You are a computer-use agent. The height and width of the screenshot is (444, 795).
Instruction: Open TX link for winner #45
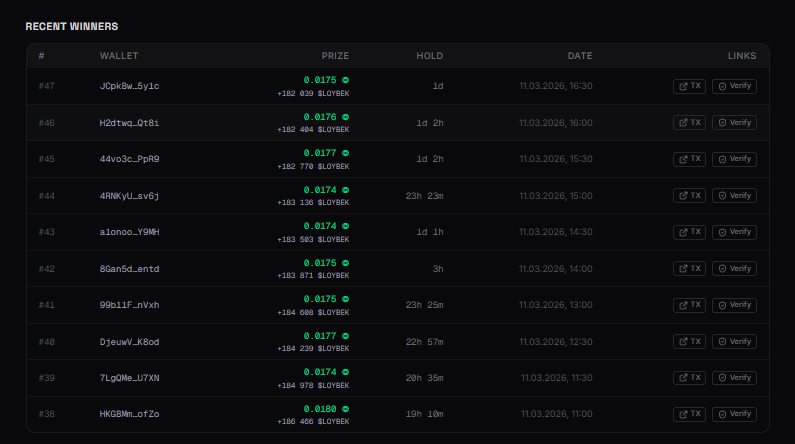click(x=689, y=159)
